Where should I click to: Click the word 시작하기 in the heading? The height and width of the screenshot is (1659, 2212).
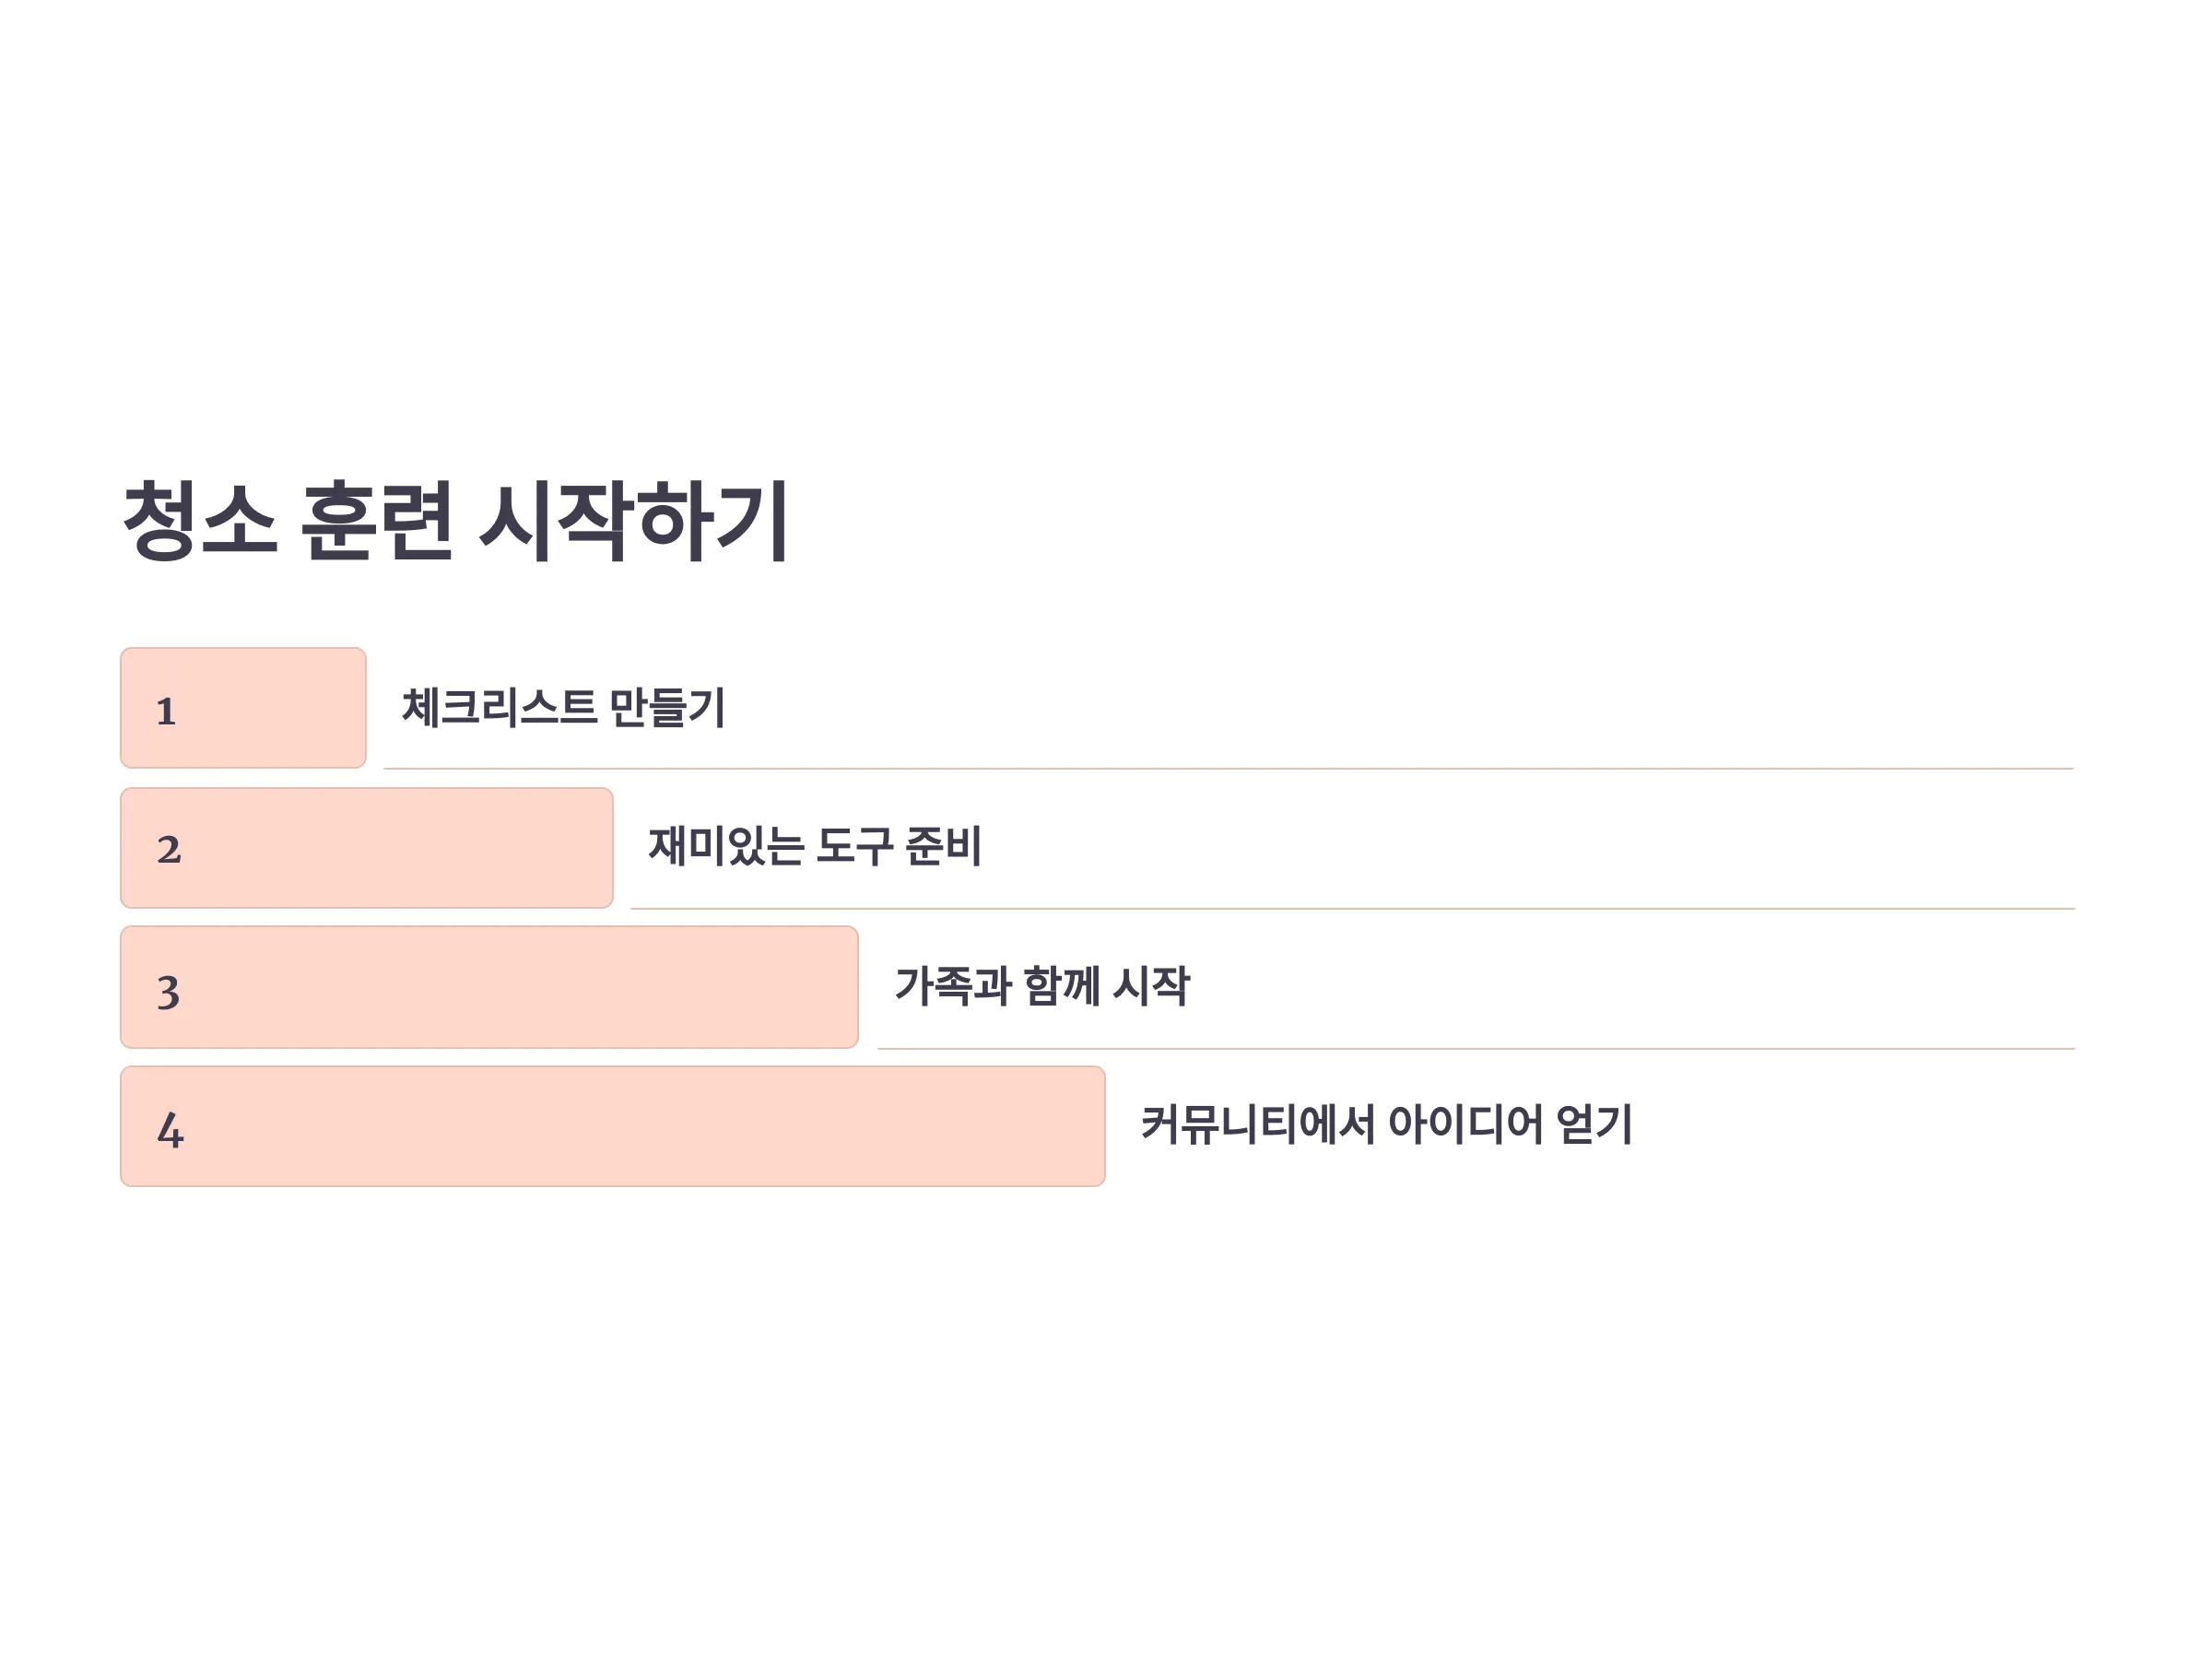(x=634, y=521)
